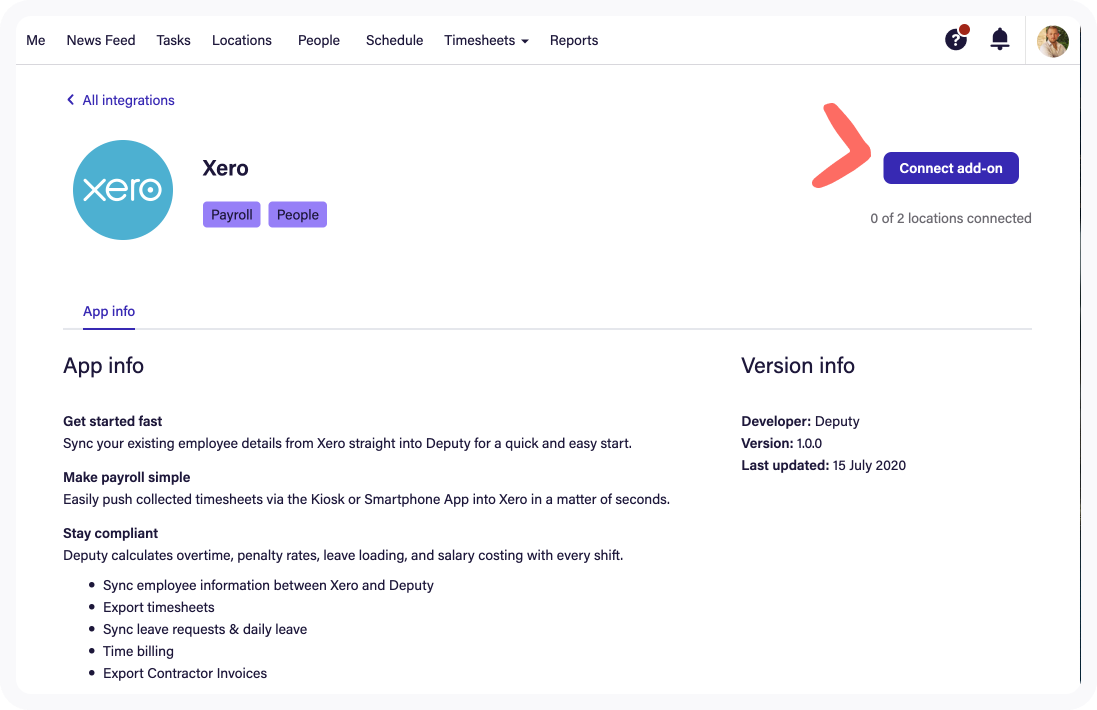Click 'Export Contractor Invoices' bullet

185,673
